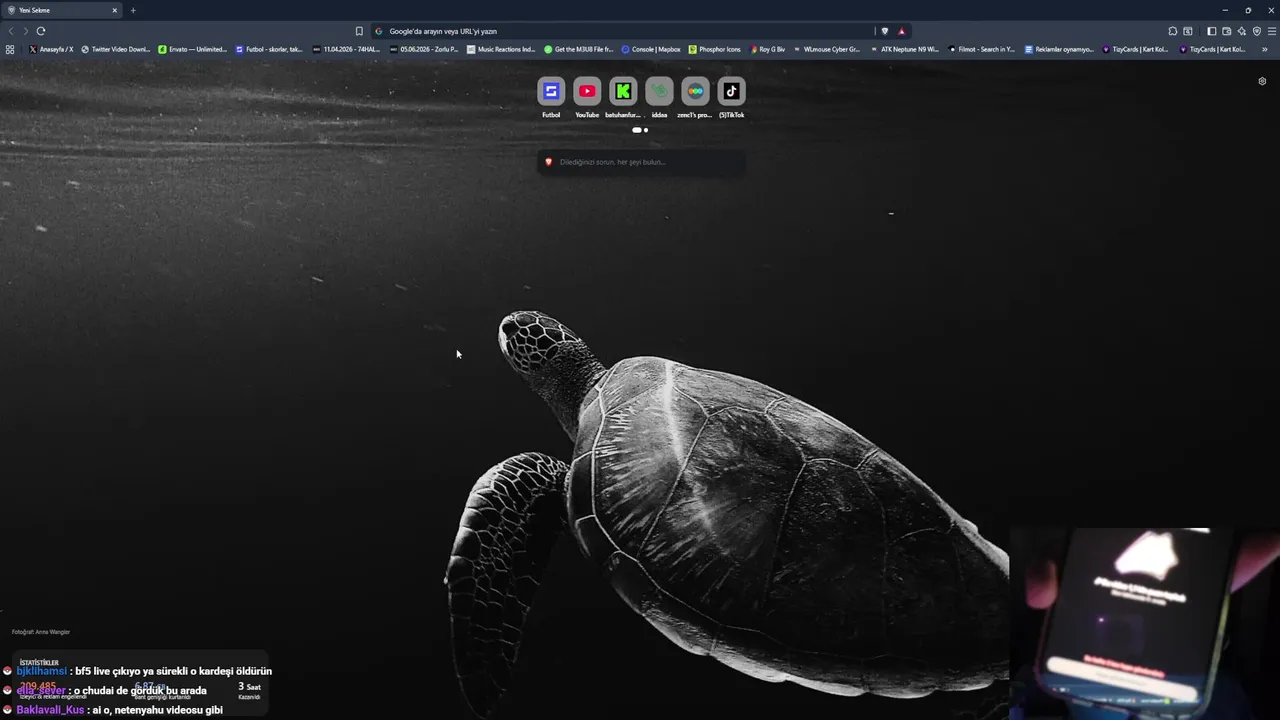Open the Brave Wallet icon

1227,31
